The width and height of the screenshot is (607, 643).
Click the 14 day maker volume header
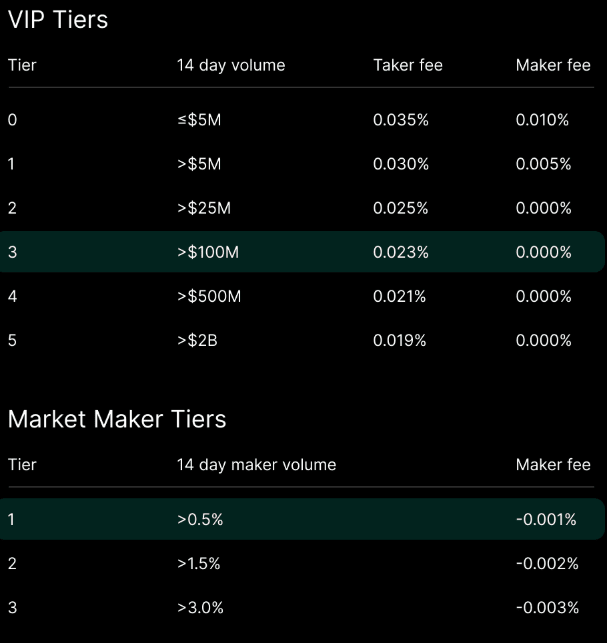point(256,465)
